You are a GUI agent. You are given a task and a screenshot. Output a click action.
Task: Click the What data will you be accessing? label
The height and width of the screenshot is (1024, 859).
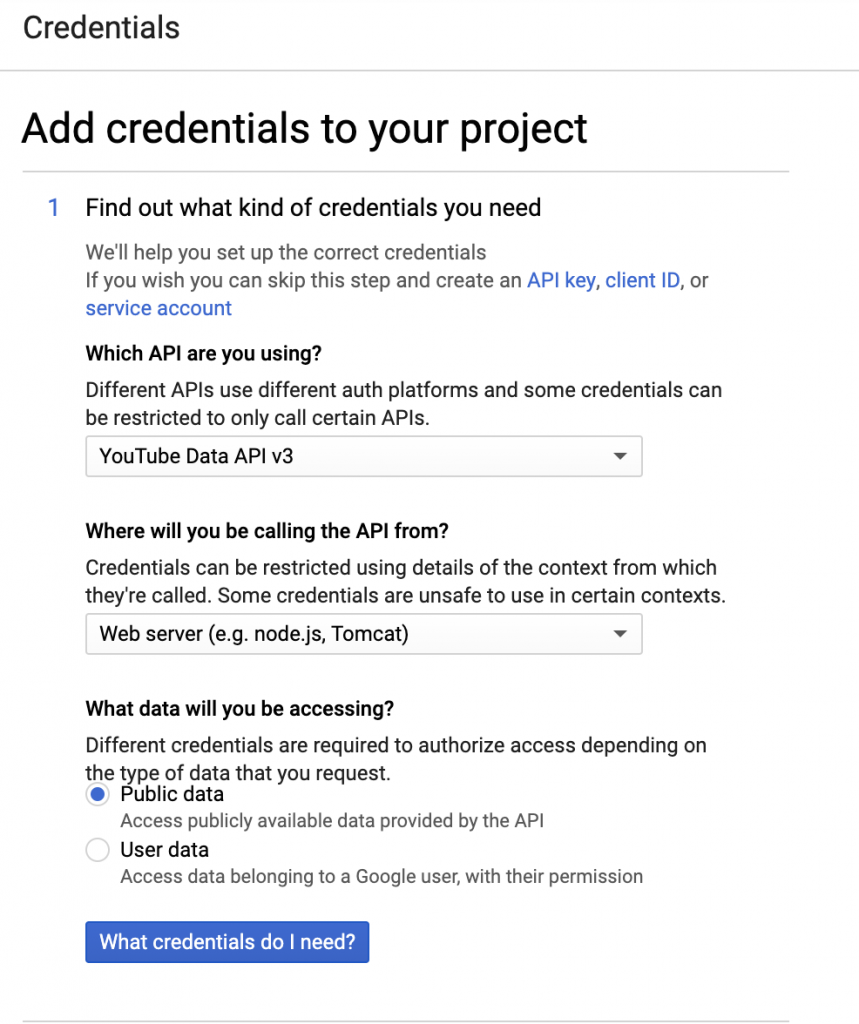tap(240, 708)
